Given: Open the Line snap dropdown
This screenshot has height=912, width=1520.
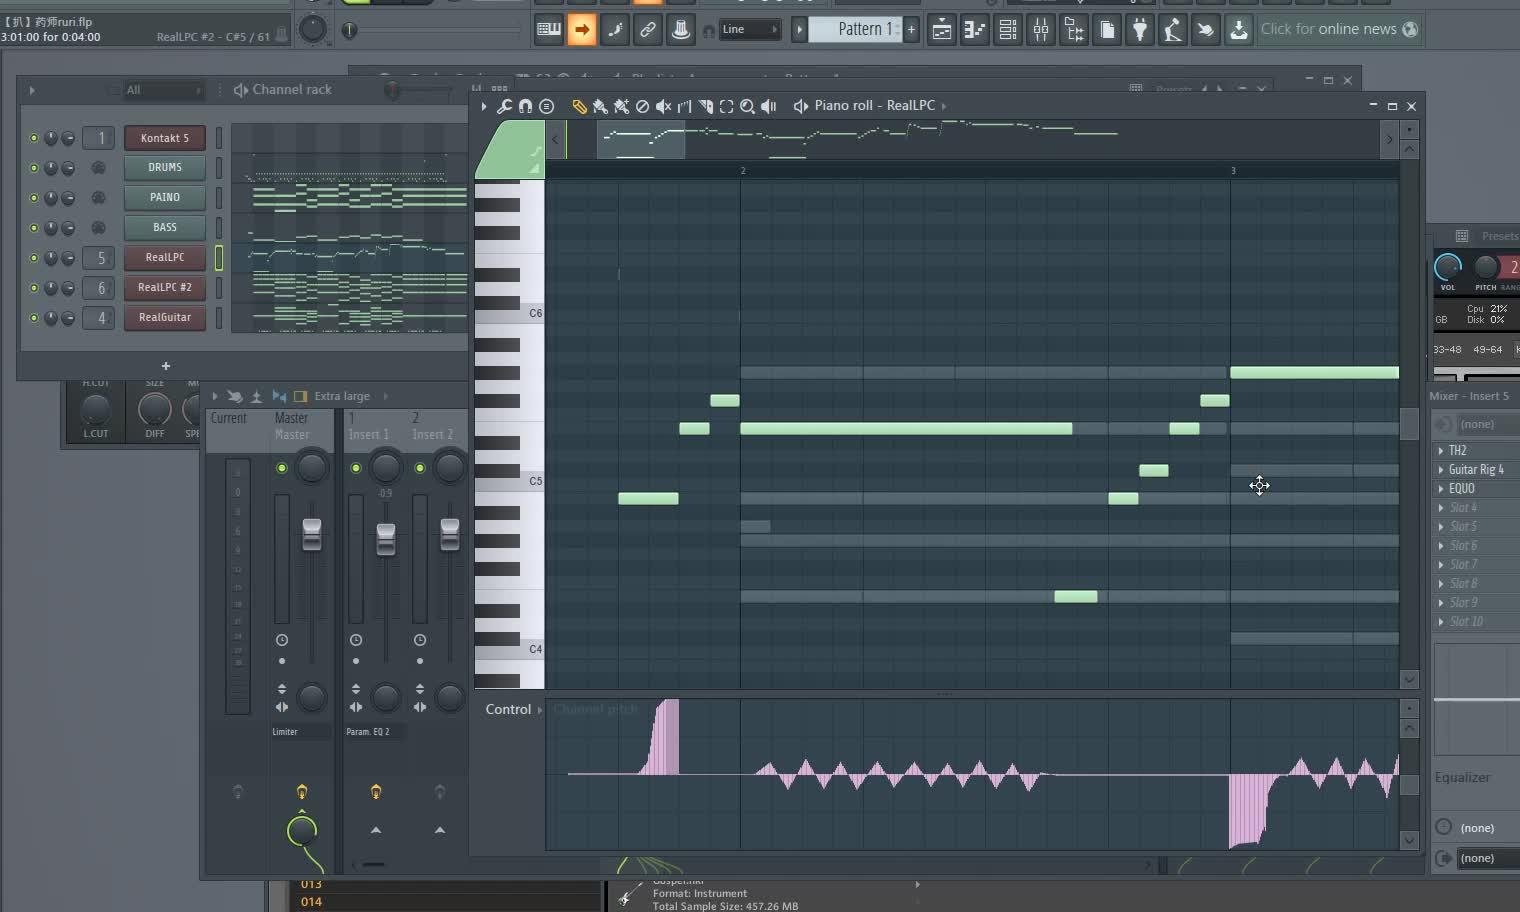Looking at the screenshot, I should 750,29.
